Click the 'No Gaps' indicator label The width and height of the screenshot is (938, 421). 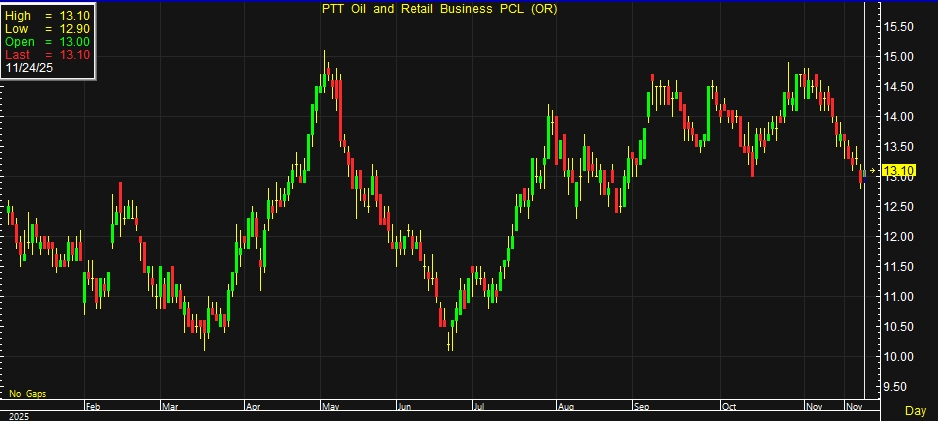pos(27,394)
